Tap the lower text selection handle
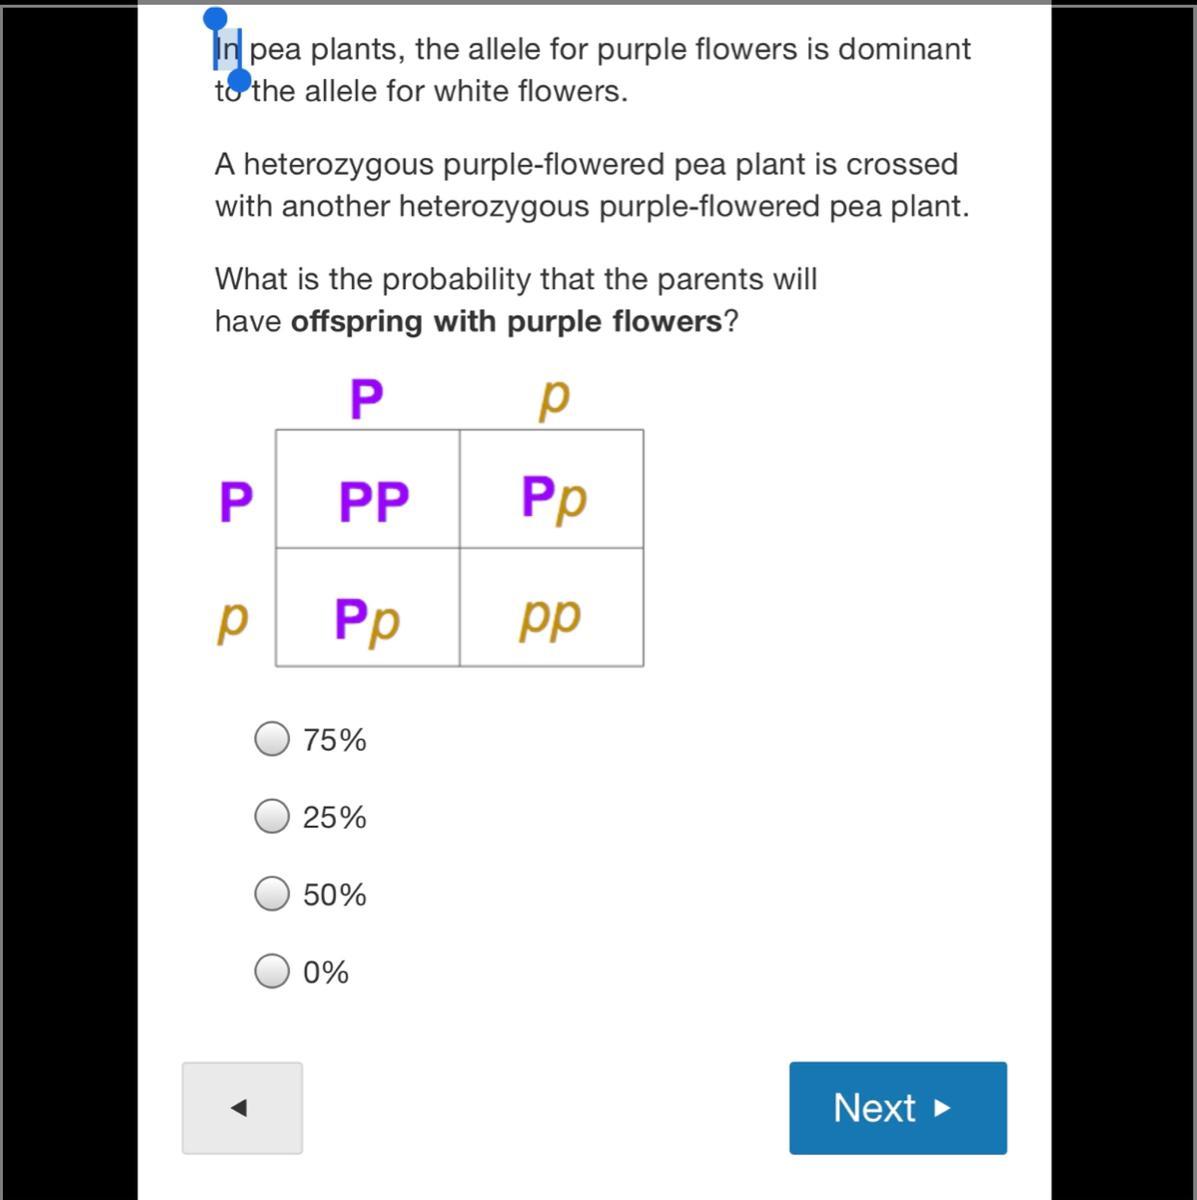Image resolution: width=1197 pixels, height=1200 pixels. [x=240, y=81]
